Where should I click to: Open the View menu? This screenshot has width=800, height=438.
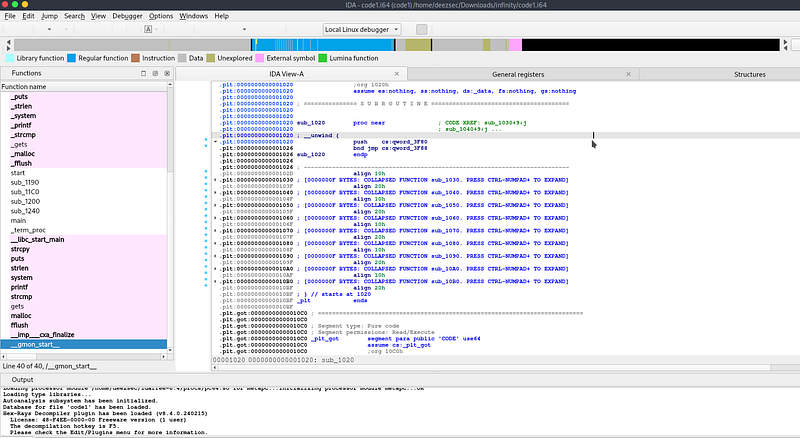[98, 16]
